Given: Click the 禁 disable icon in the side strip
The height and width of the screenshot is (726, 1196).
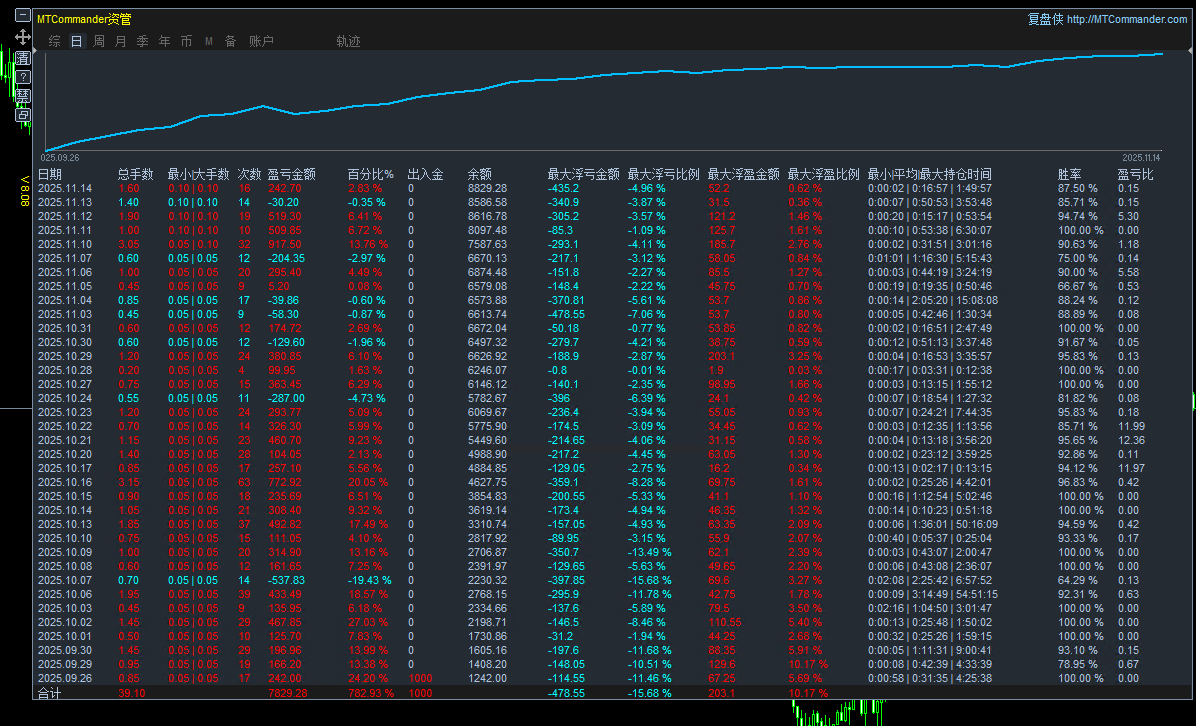Looking at the screenshot, I should pyautogui.click(x=23, y=96).
